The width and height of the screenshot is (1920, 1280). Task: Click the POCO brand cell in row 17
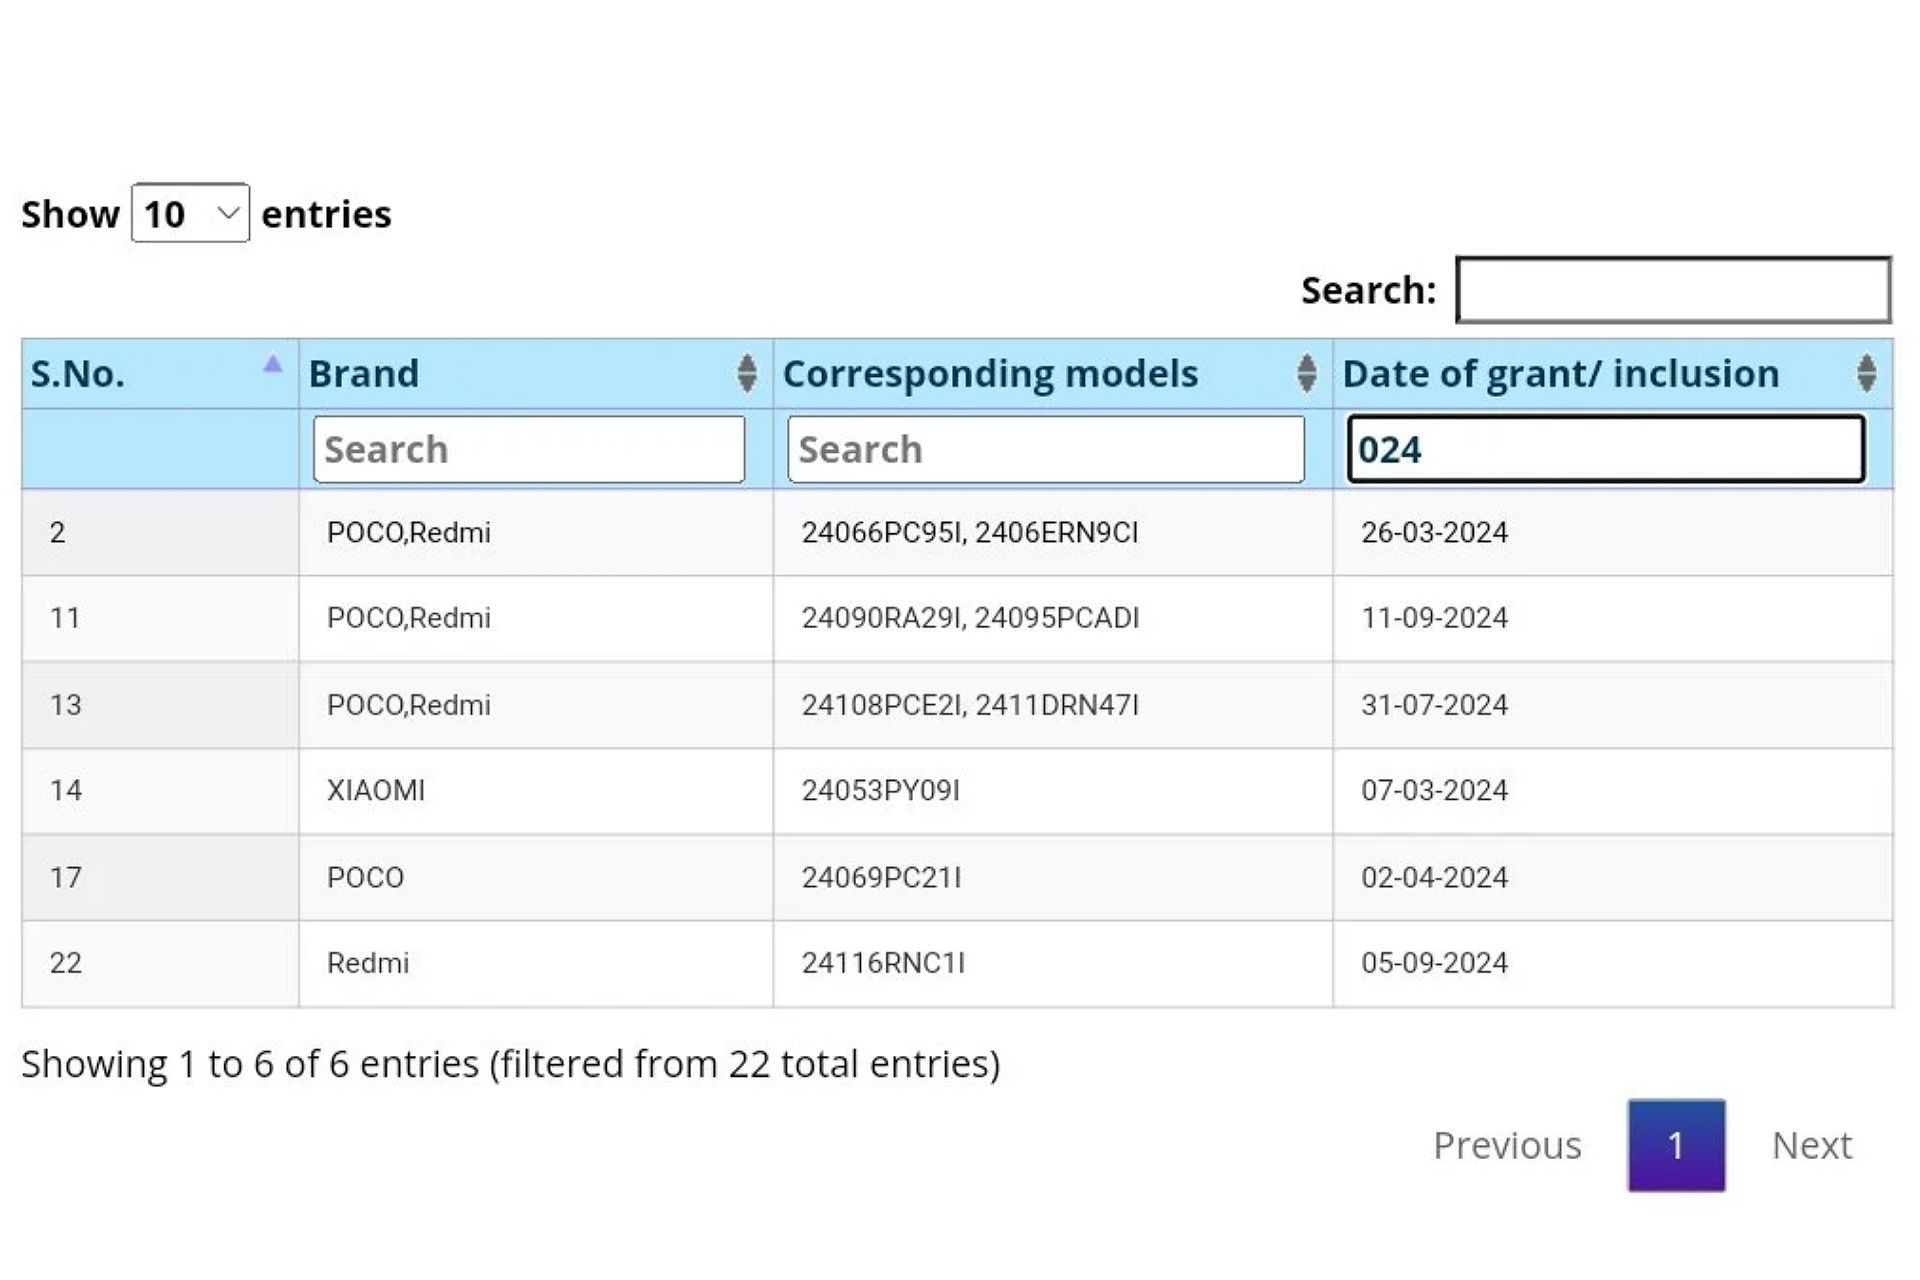coord(535,878)
